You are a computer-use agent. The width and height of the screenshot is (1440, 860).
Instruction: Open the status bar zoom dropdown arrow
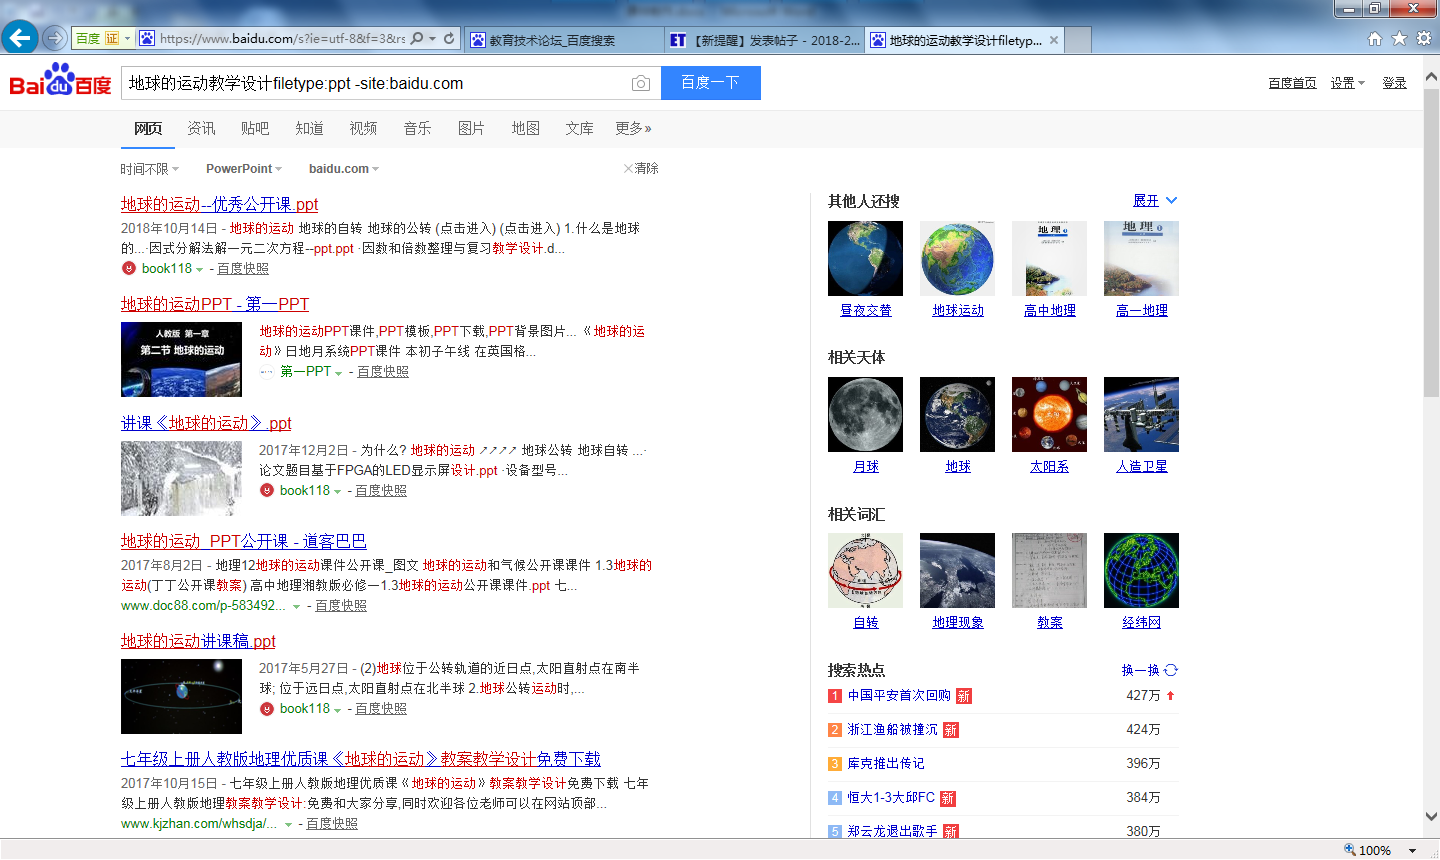tap(1413, 850)
